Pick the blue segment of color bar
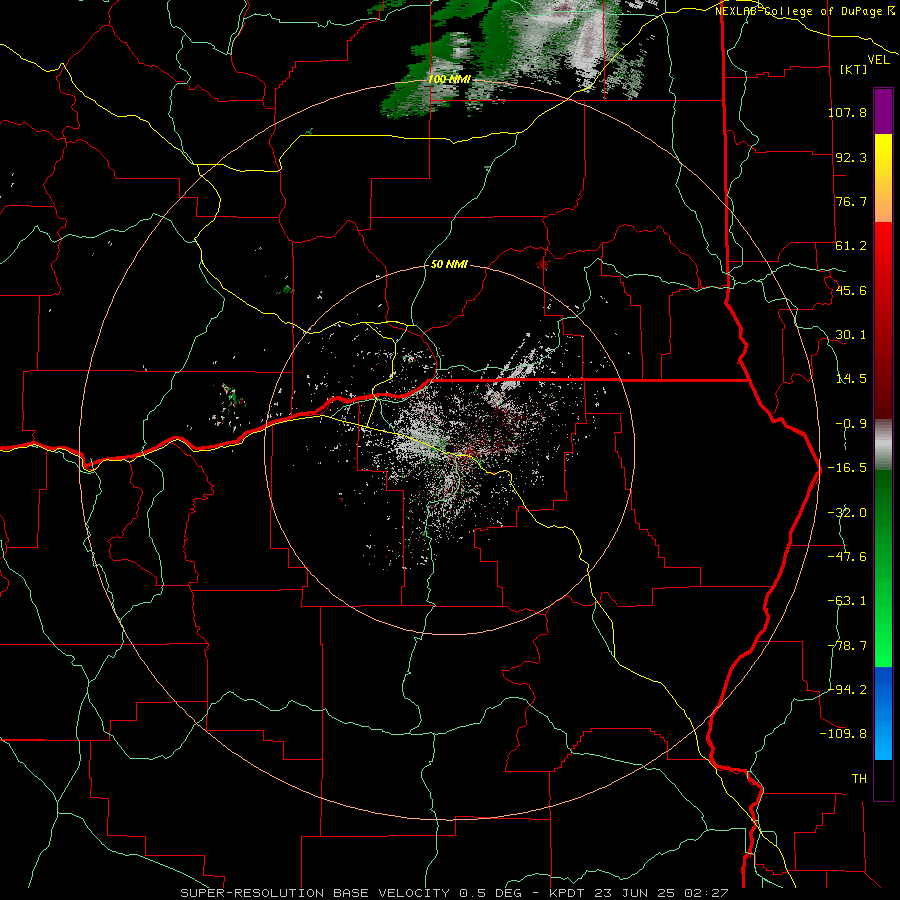This screenshot has height=900, width=900. (883, 713)
